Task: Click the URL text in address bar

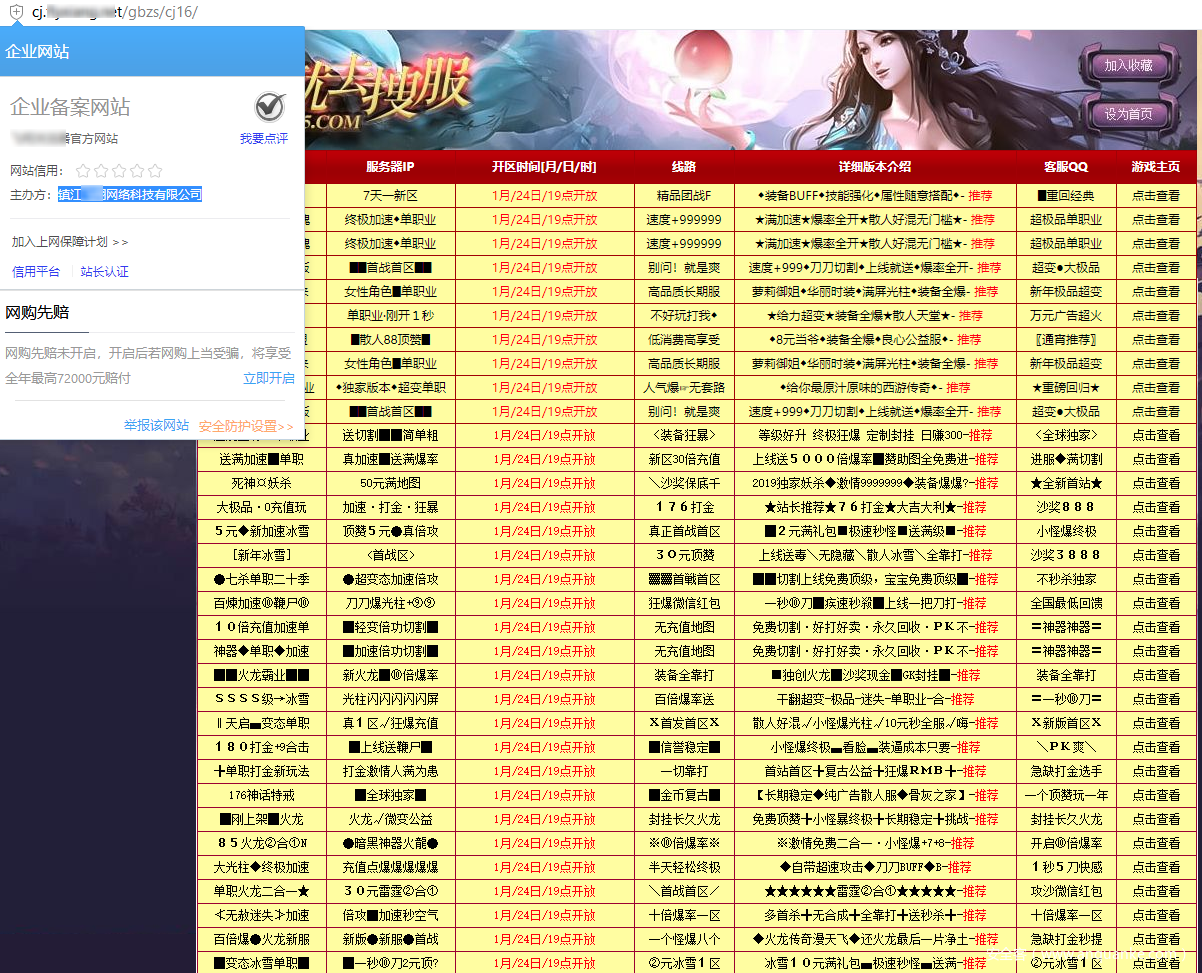Action: (115, 12)
